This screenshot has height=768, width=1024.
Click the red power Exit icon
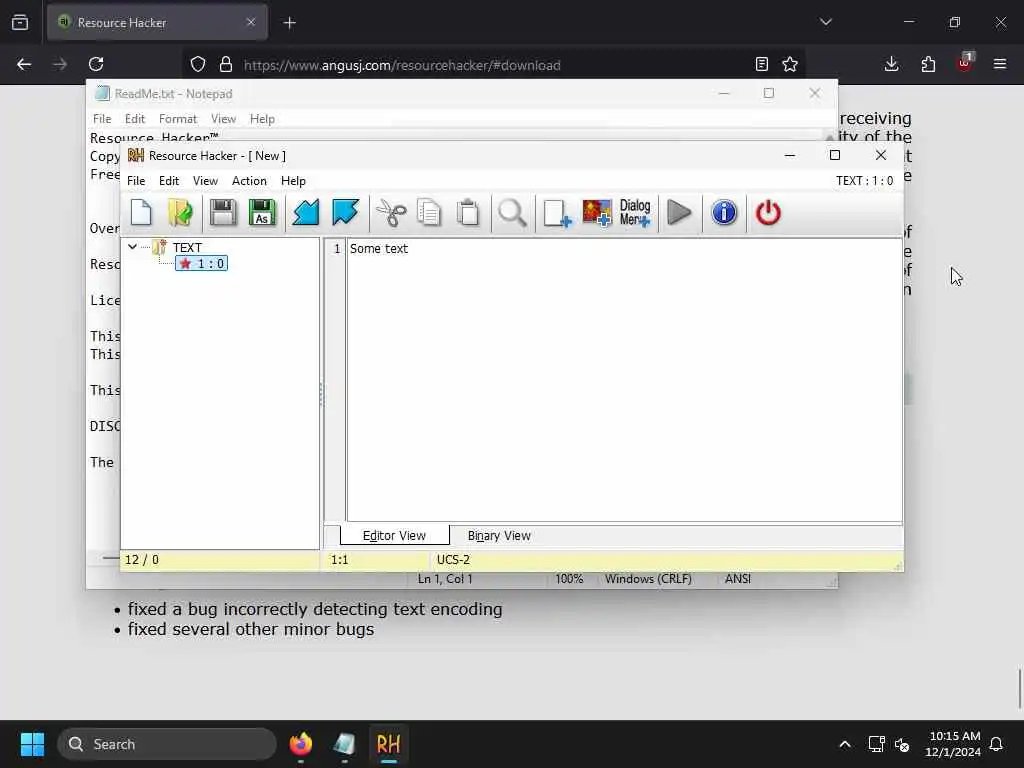click(x=768, y=213)
